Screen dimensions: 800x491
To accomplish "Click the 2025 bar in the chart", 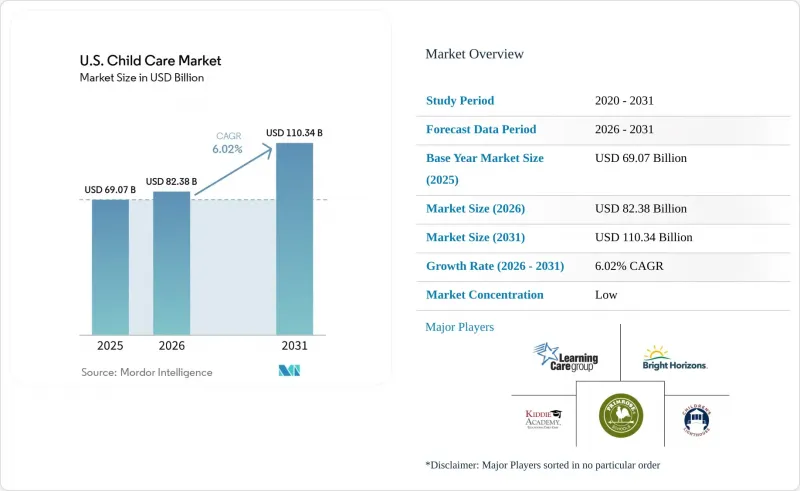I will pyautogui.click(x=110, y=267).
